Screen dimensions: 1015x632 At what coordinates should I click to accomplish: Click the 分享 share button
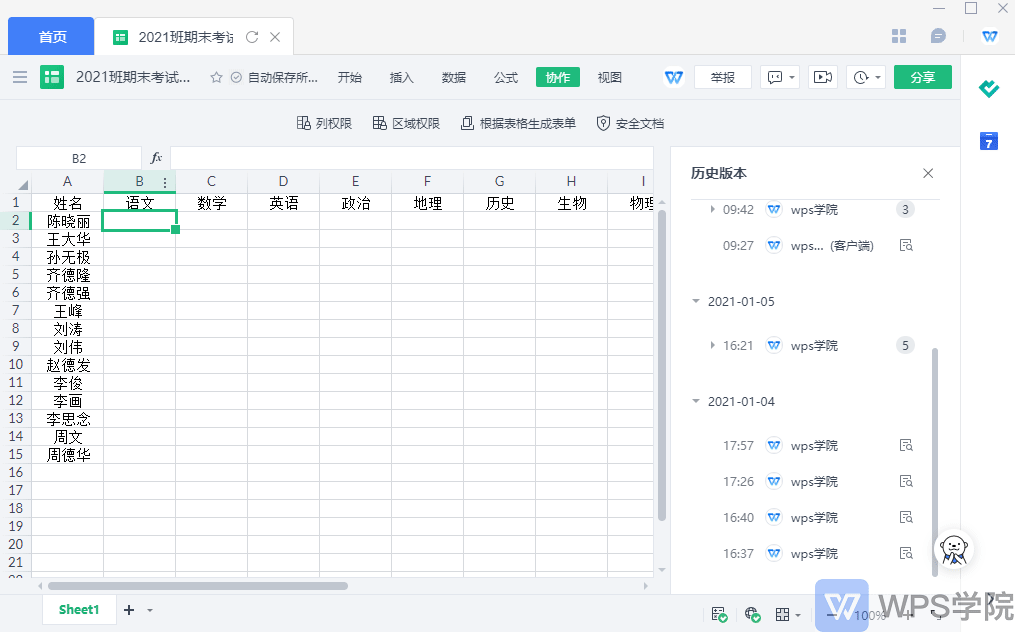922,77
